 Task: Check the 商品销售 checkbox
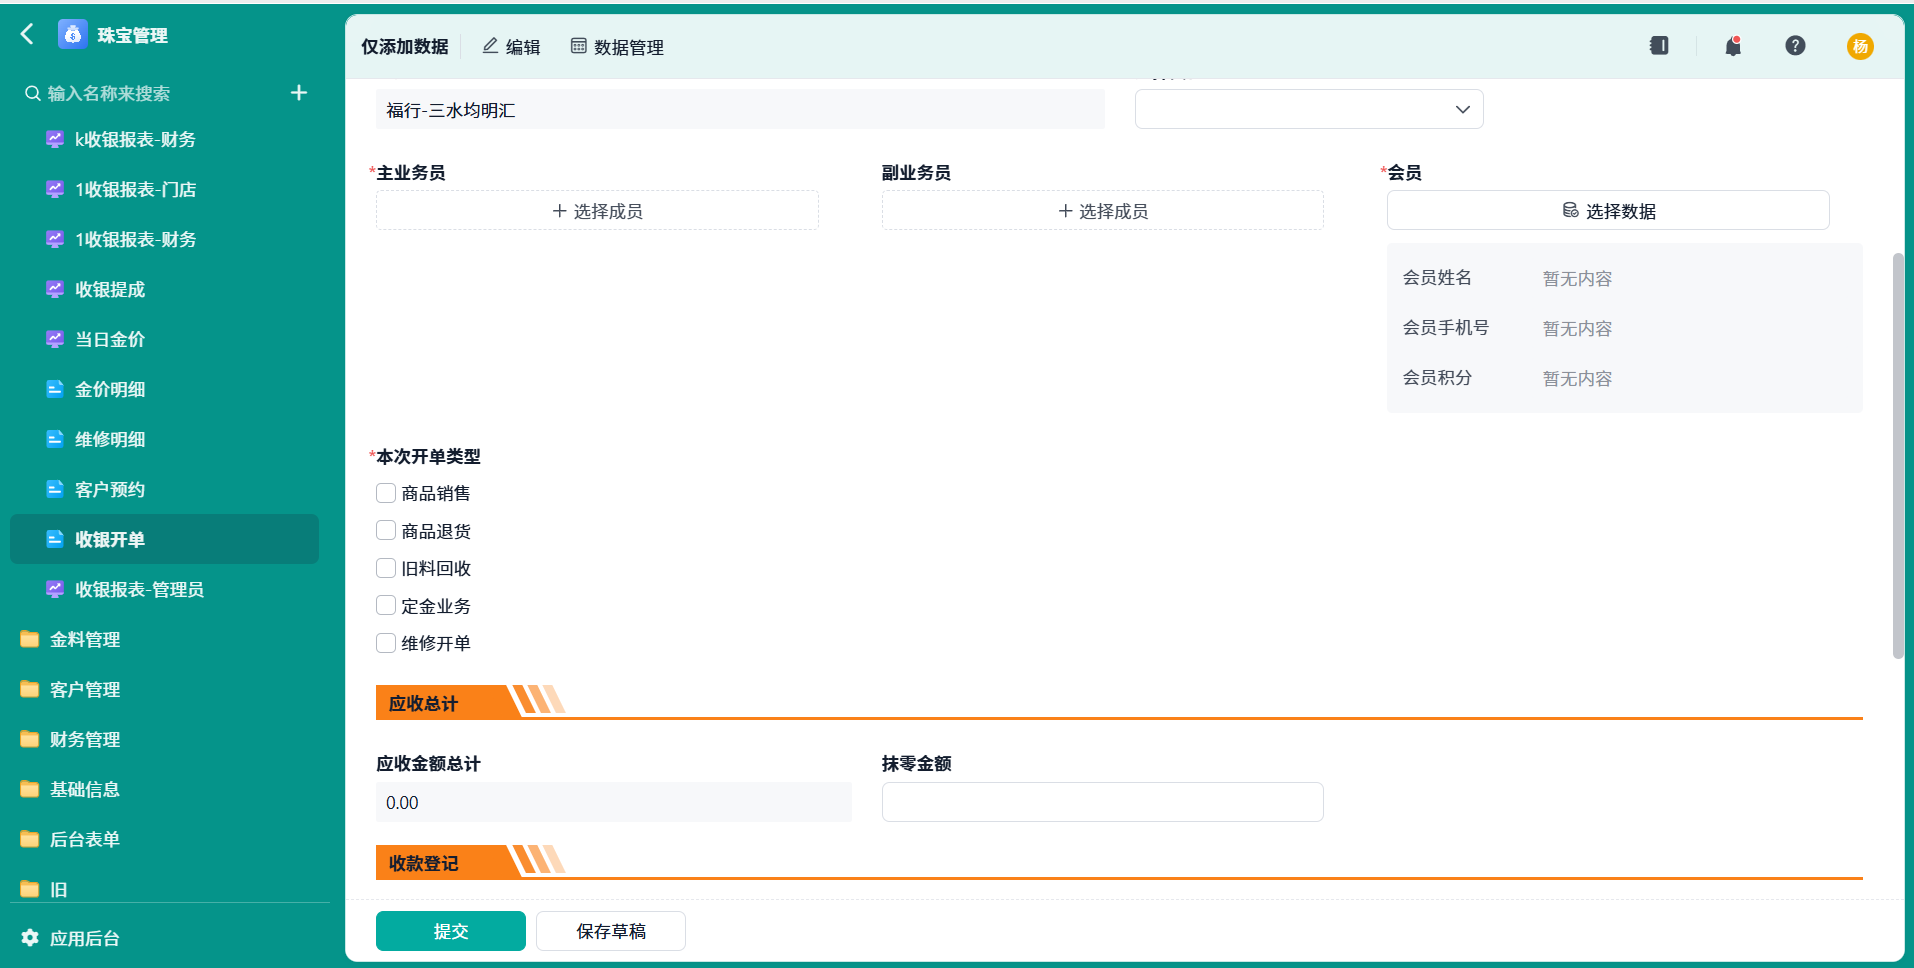(386, 493)
